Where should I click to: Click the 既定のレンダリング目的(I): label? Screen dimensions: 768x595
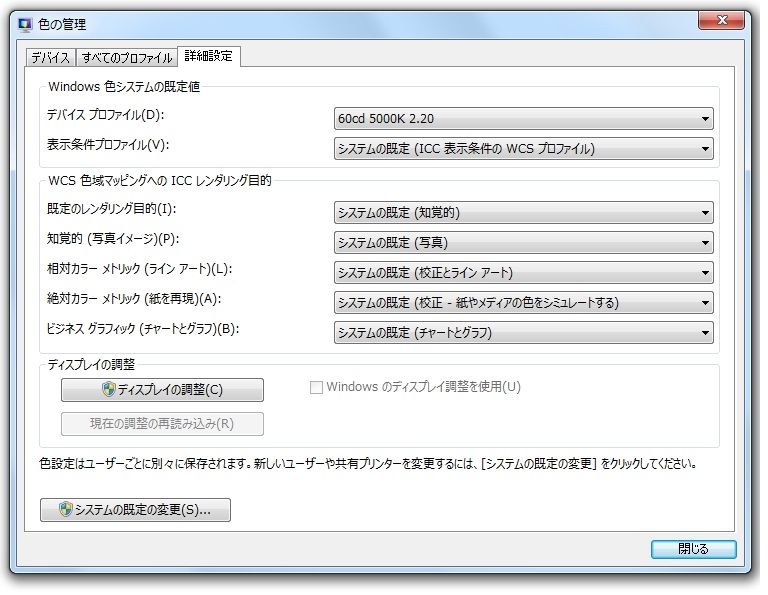point(111,209)
